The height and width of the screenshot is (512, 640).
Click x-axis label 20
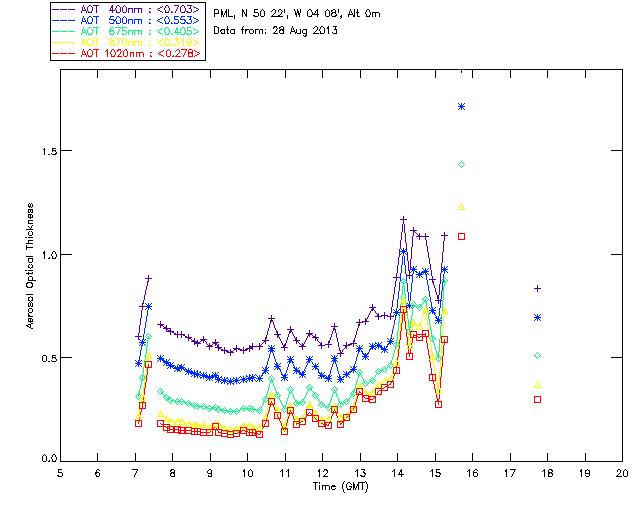[622, 473]
